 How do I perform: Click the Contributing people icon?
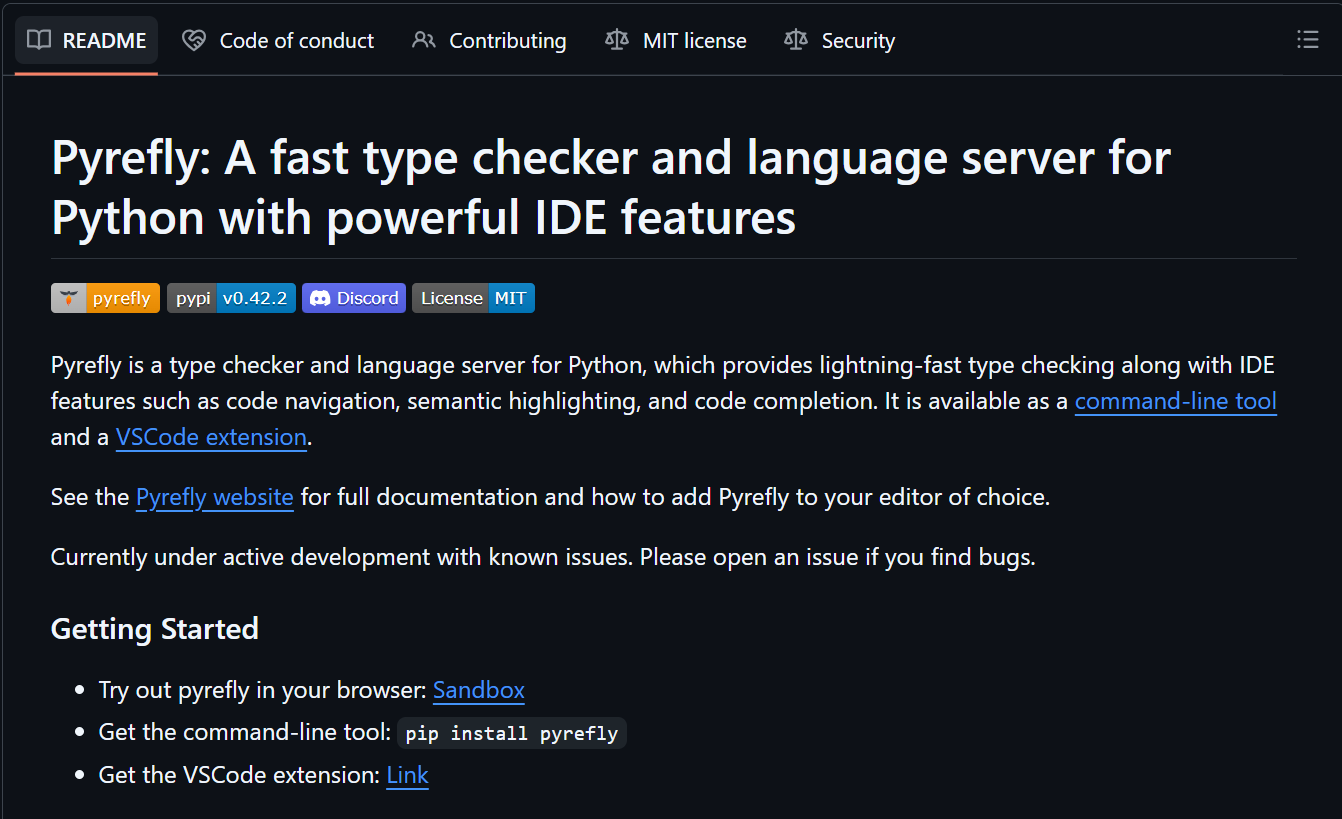(x=424, y=40)
